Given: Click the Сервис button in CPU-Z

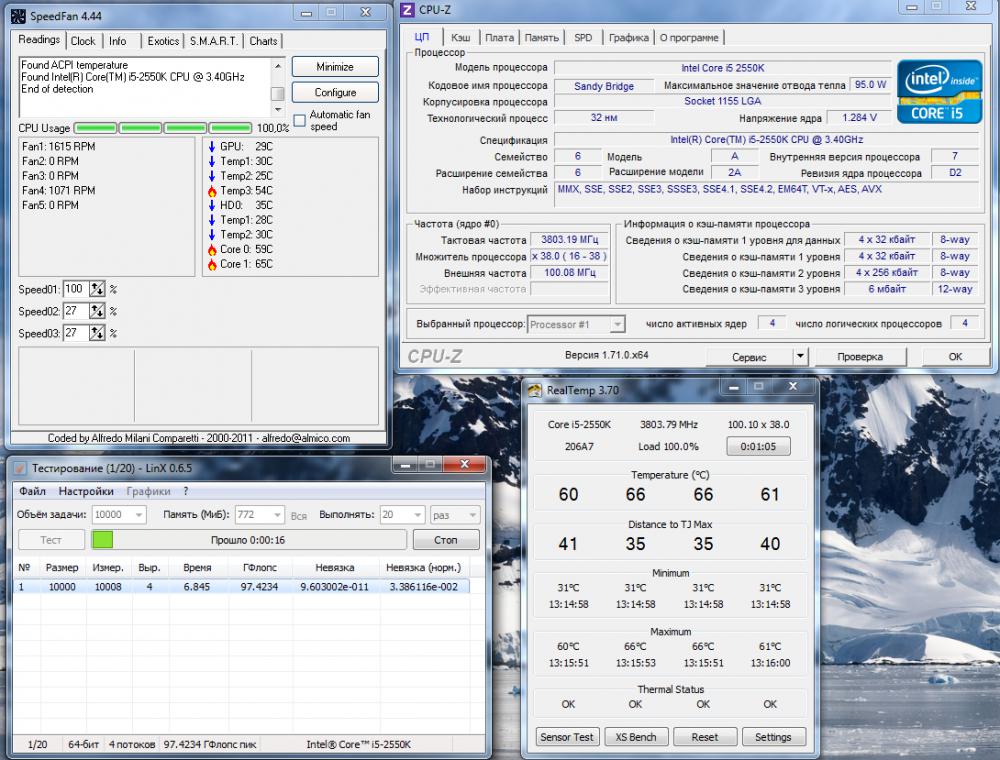Looking at the screenshot, I should (749, 356).
